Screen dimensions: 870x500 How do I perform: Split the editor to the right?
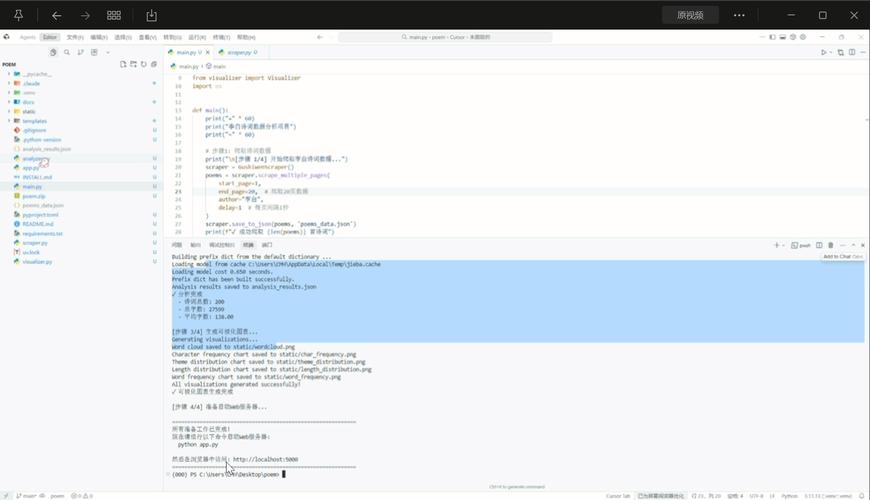click(x=852, y=52)
